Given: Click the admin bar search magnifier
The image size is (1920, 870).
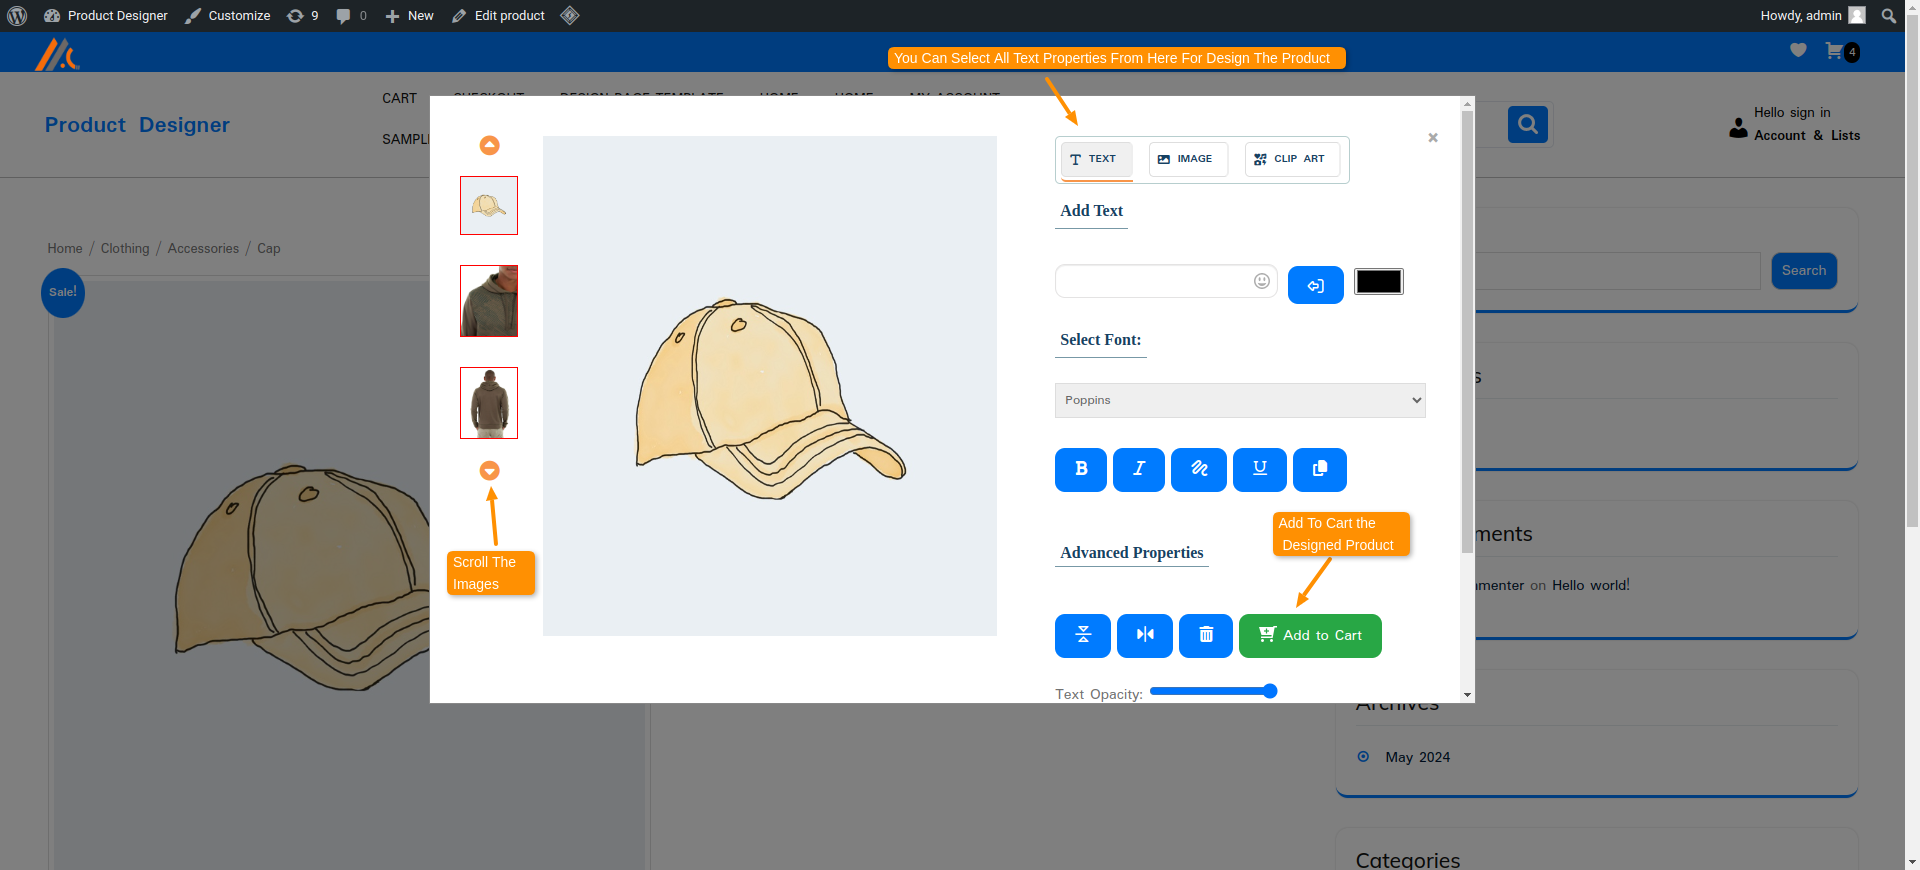Looking at the screenshot, I should [x=1888, y=16].
